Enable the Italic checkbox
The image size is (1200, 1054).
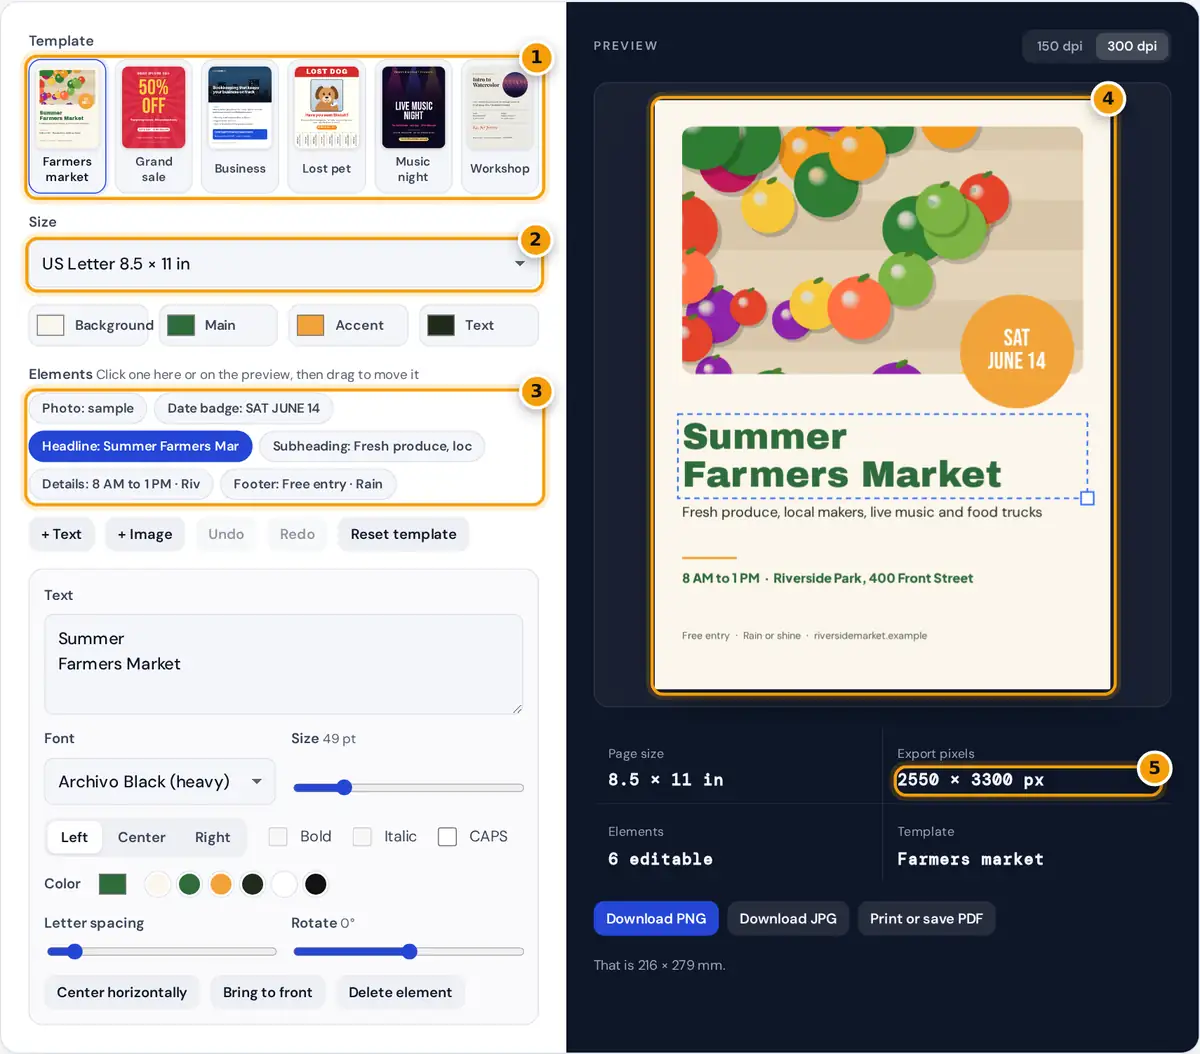tap(362, 837)
